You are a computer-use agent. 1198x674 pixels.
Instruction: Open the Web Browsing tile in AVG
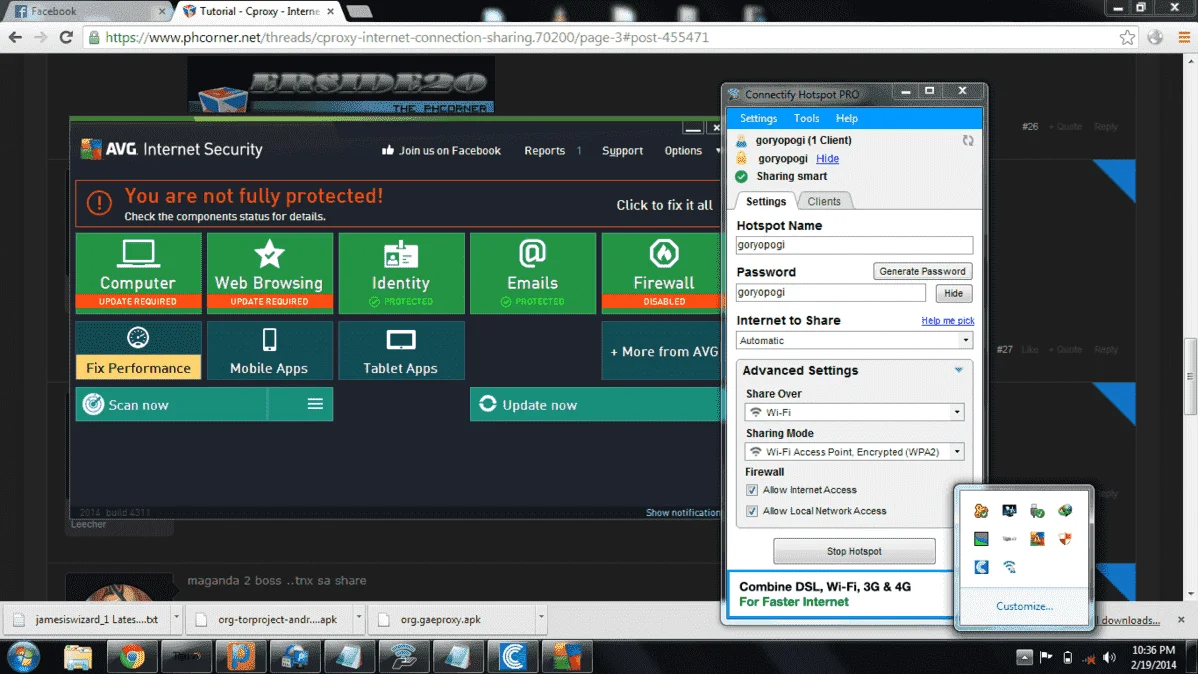point(270,273)
